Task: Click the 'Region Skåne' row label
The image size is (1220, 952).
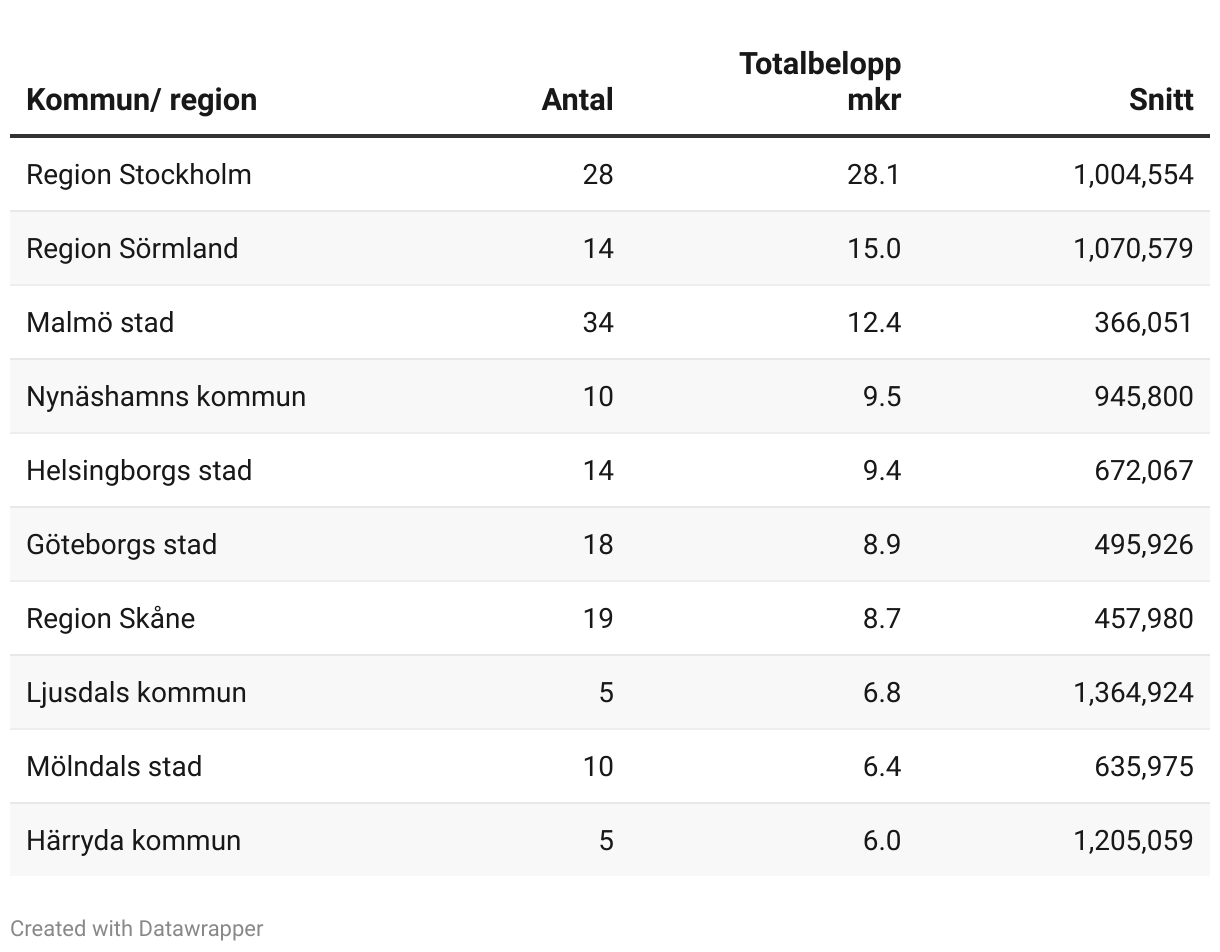Action: [x=111, y=619]
